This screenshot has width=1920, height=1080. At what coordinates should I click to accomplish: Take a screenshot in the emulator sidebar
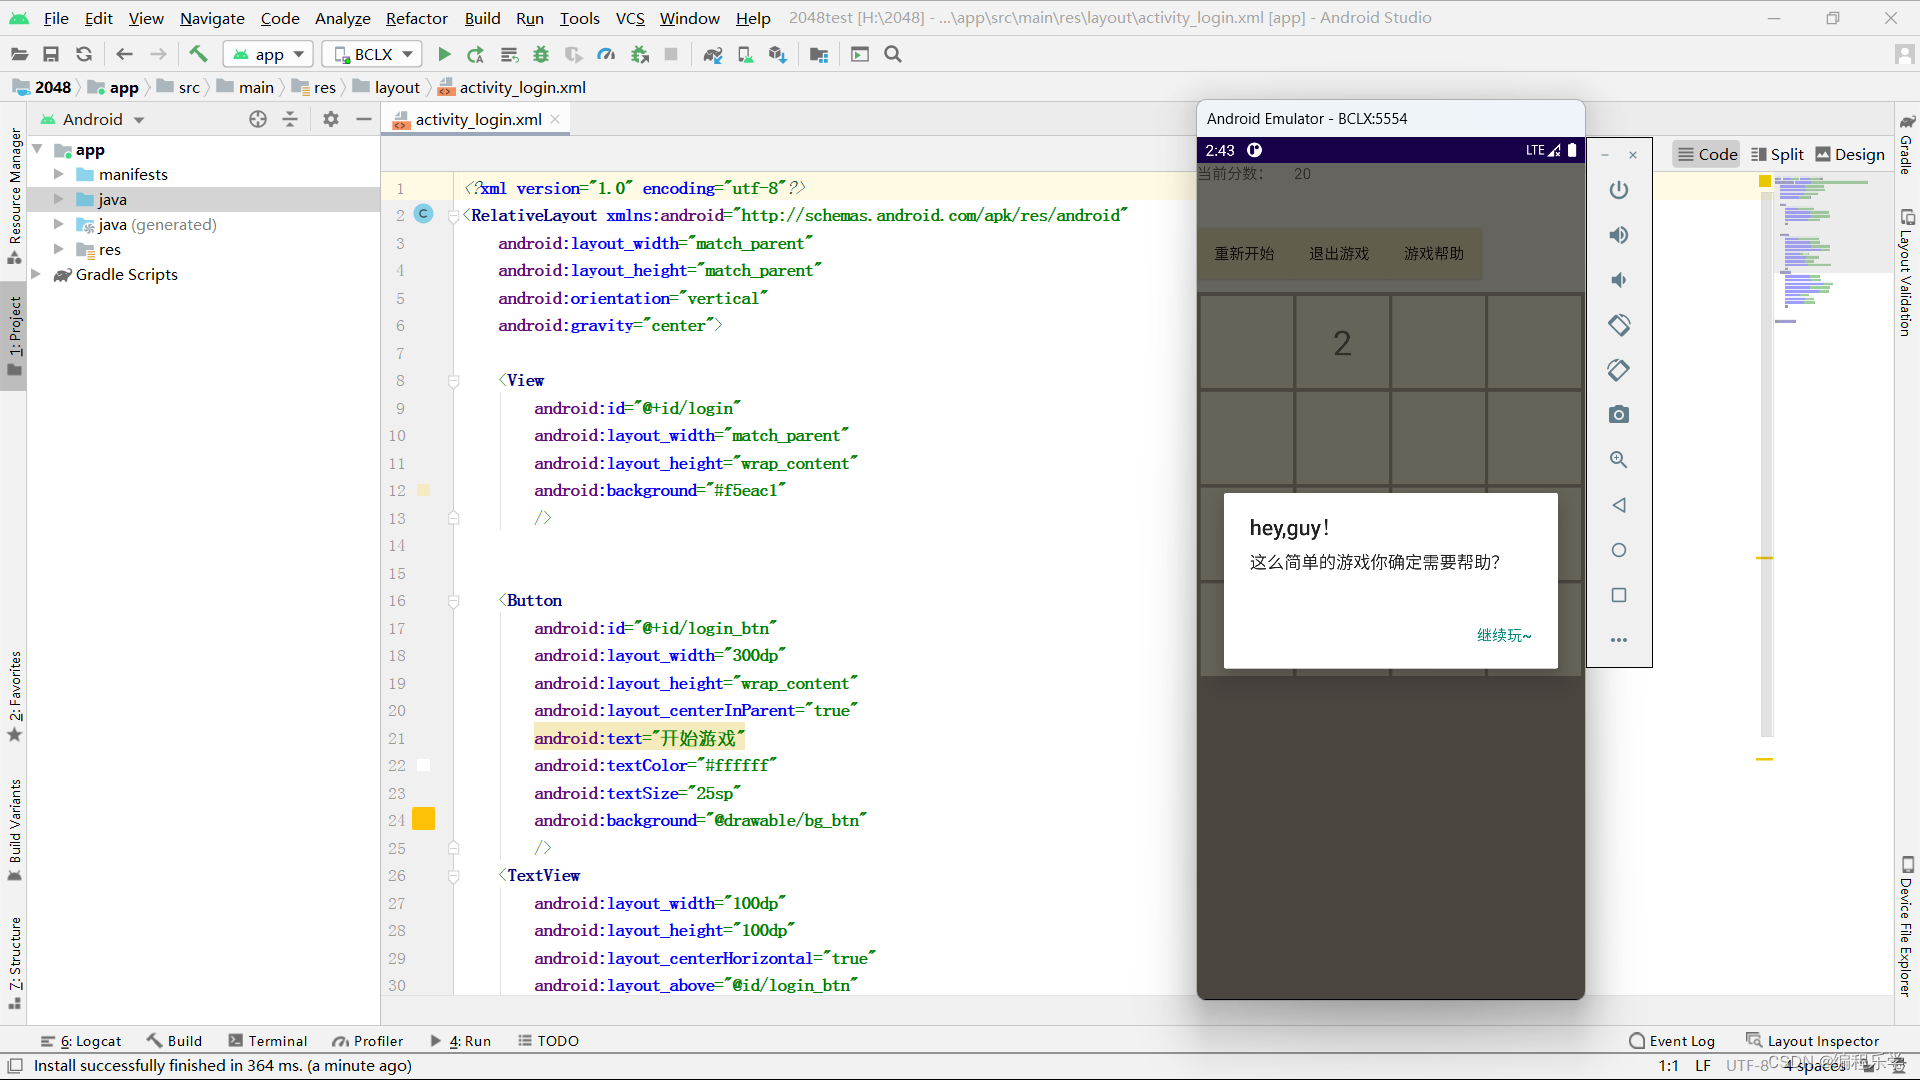pos(1619,414)
